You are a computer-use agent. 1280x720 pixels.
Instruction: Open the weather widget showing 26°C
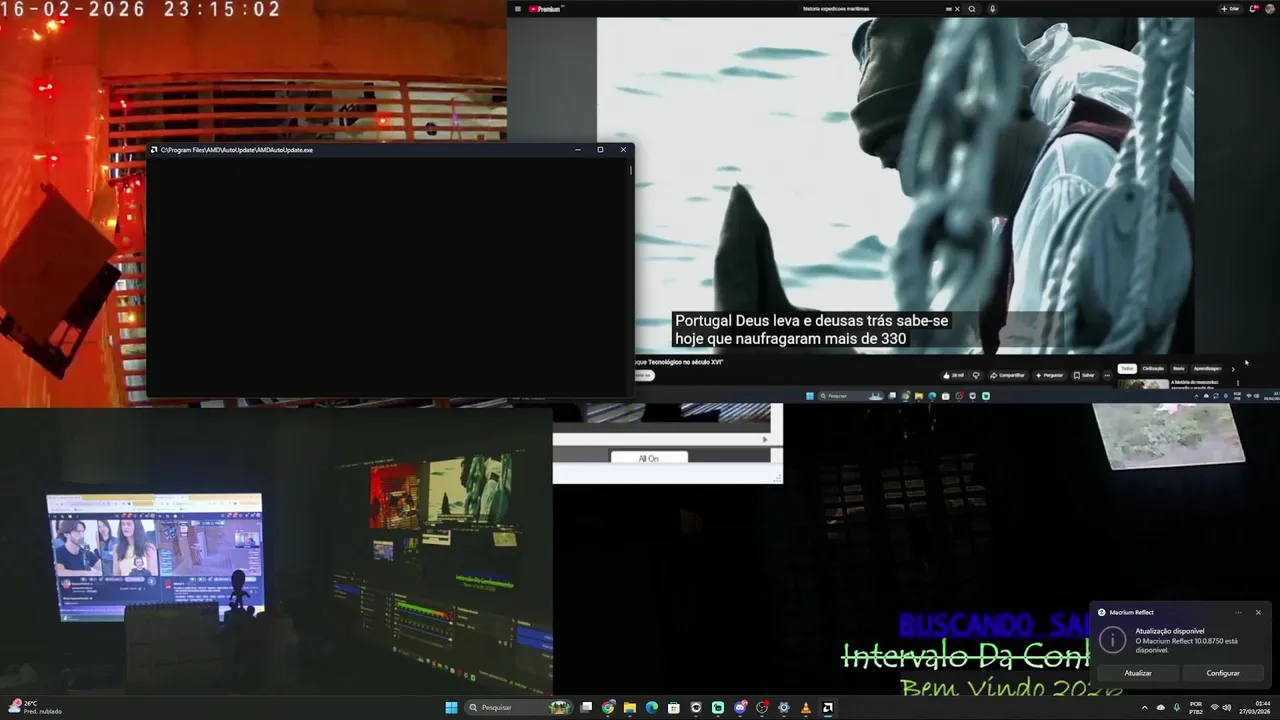[36, 707]
